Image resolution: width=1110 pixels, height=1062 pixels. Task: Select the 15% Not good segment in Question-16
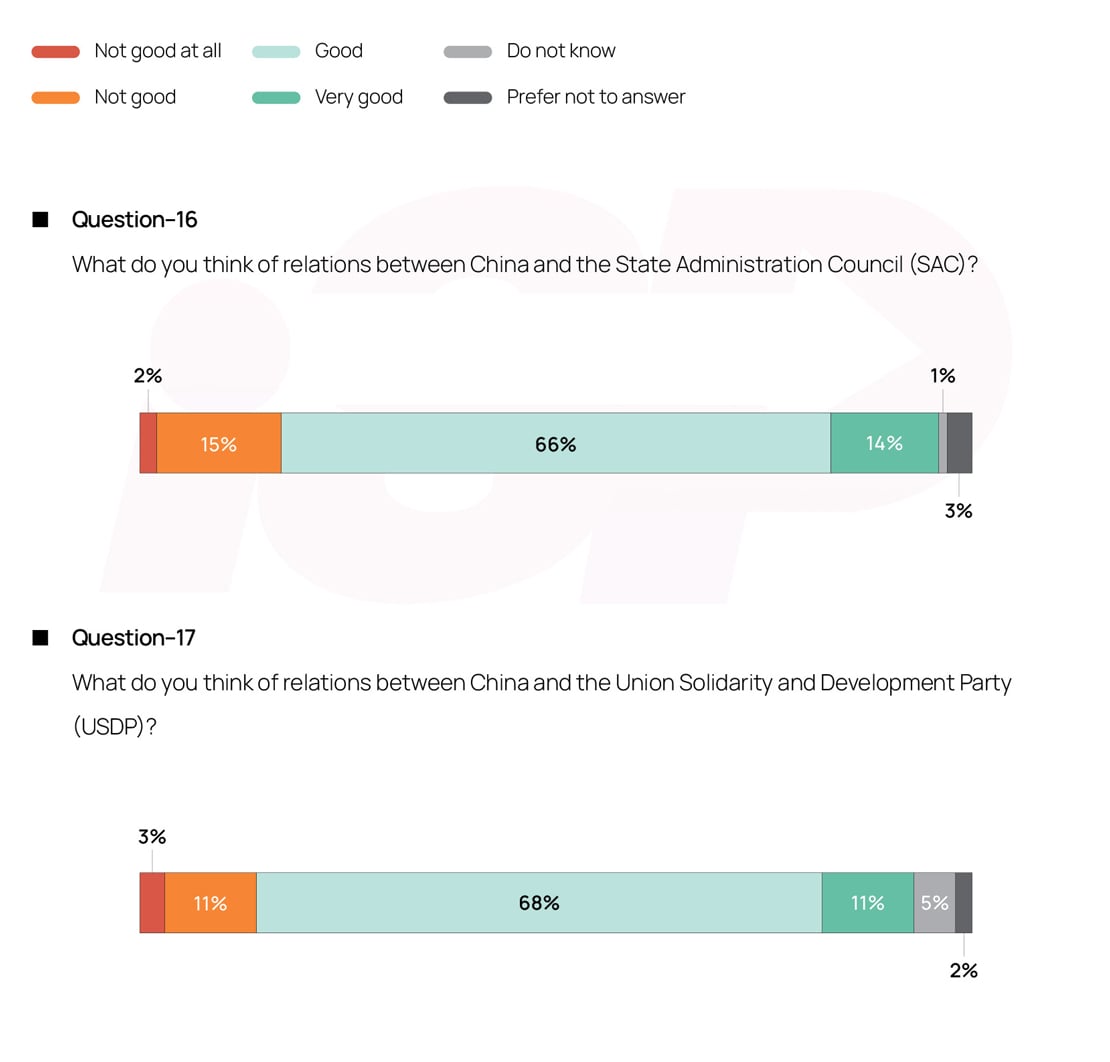tap(218, 443)
